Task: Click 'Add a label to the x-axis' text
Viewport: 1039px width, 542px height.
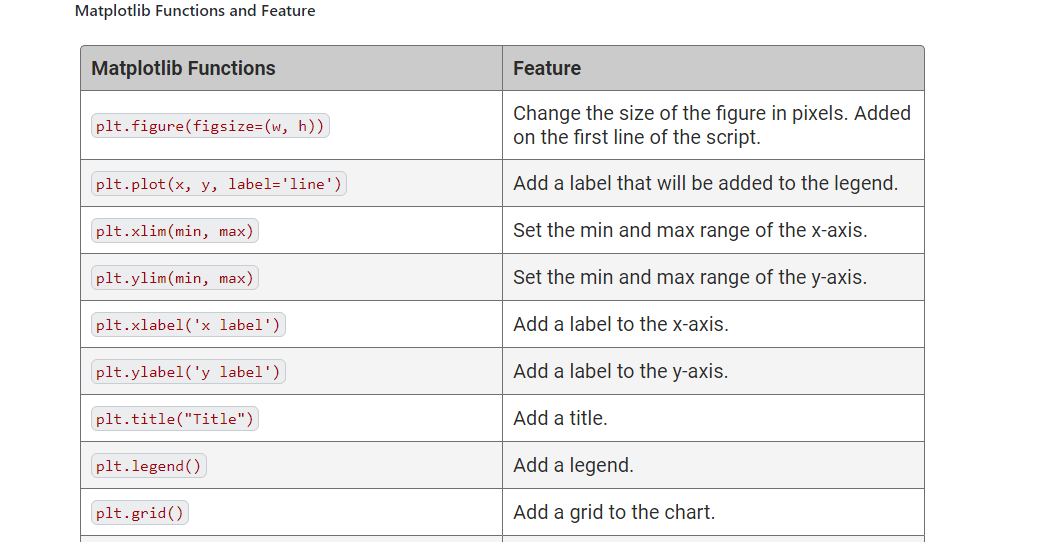Action: coord(620,324)
